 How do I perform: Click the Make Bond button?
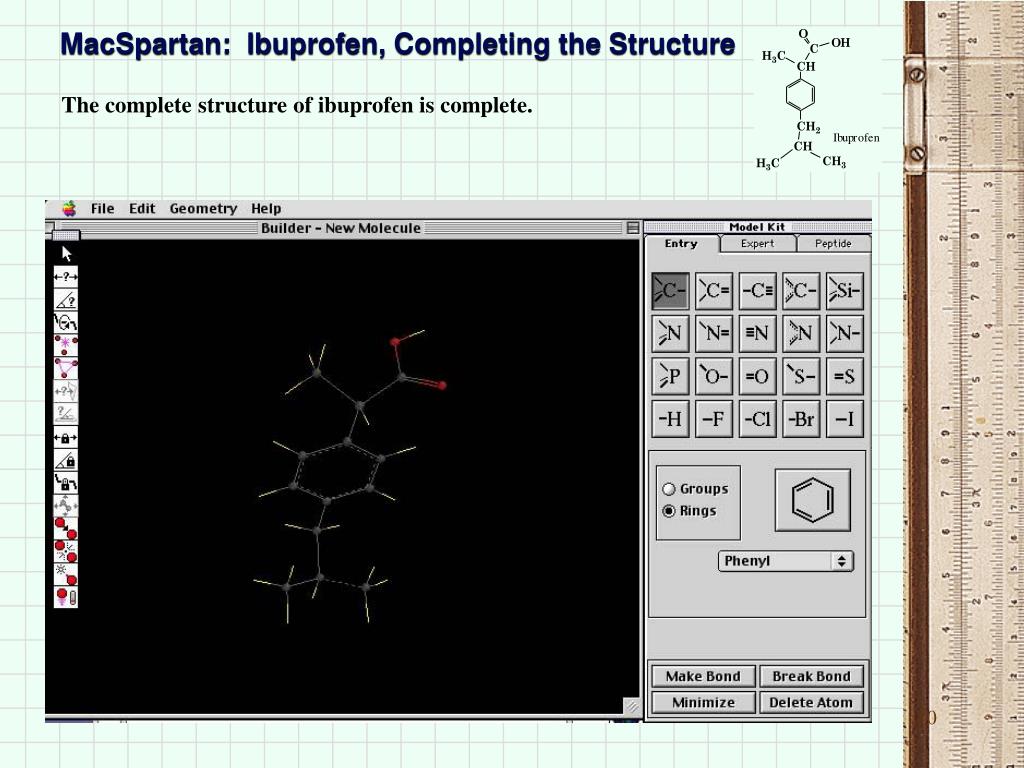(x=703, y=677)
